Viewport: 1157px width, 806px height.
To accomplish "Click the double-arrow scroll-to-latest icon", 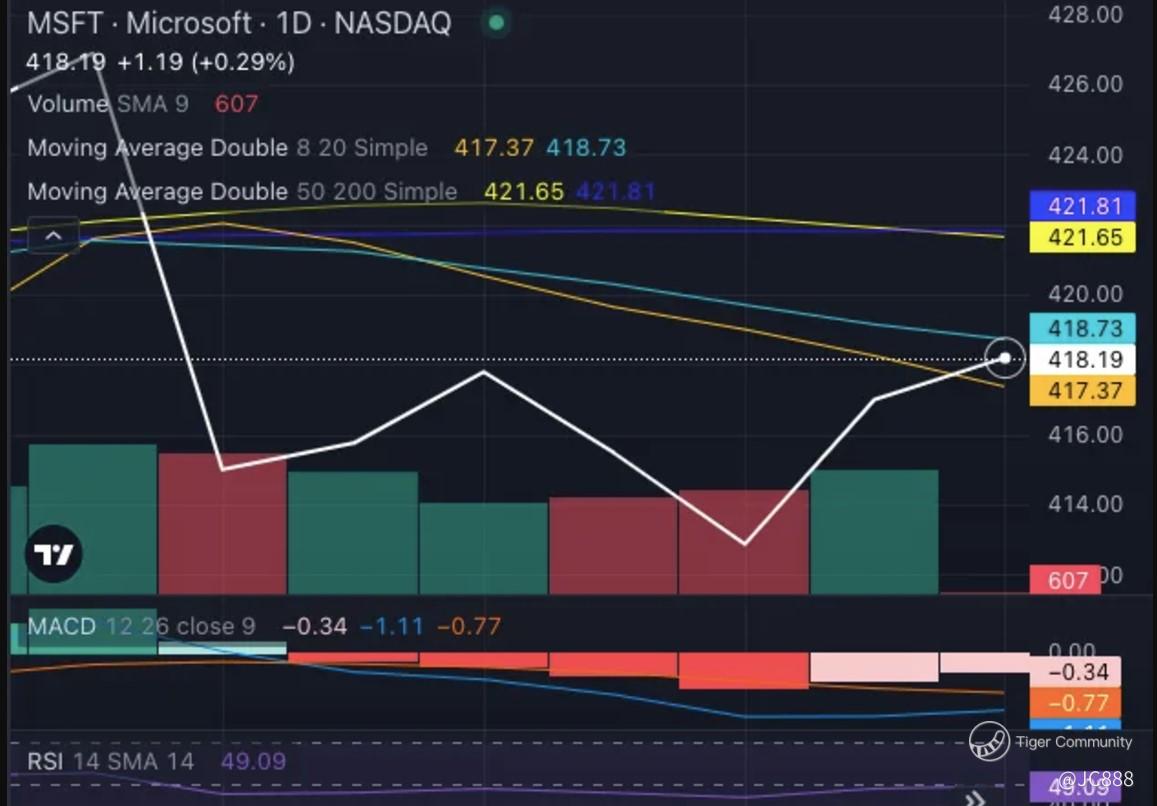I will coord(976,798).
